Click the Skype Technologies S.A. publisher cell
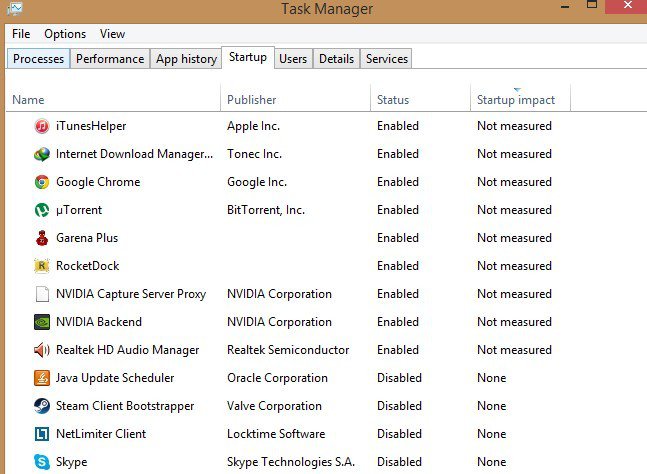This screenshot has height=474, width=647. pos(291,462)
